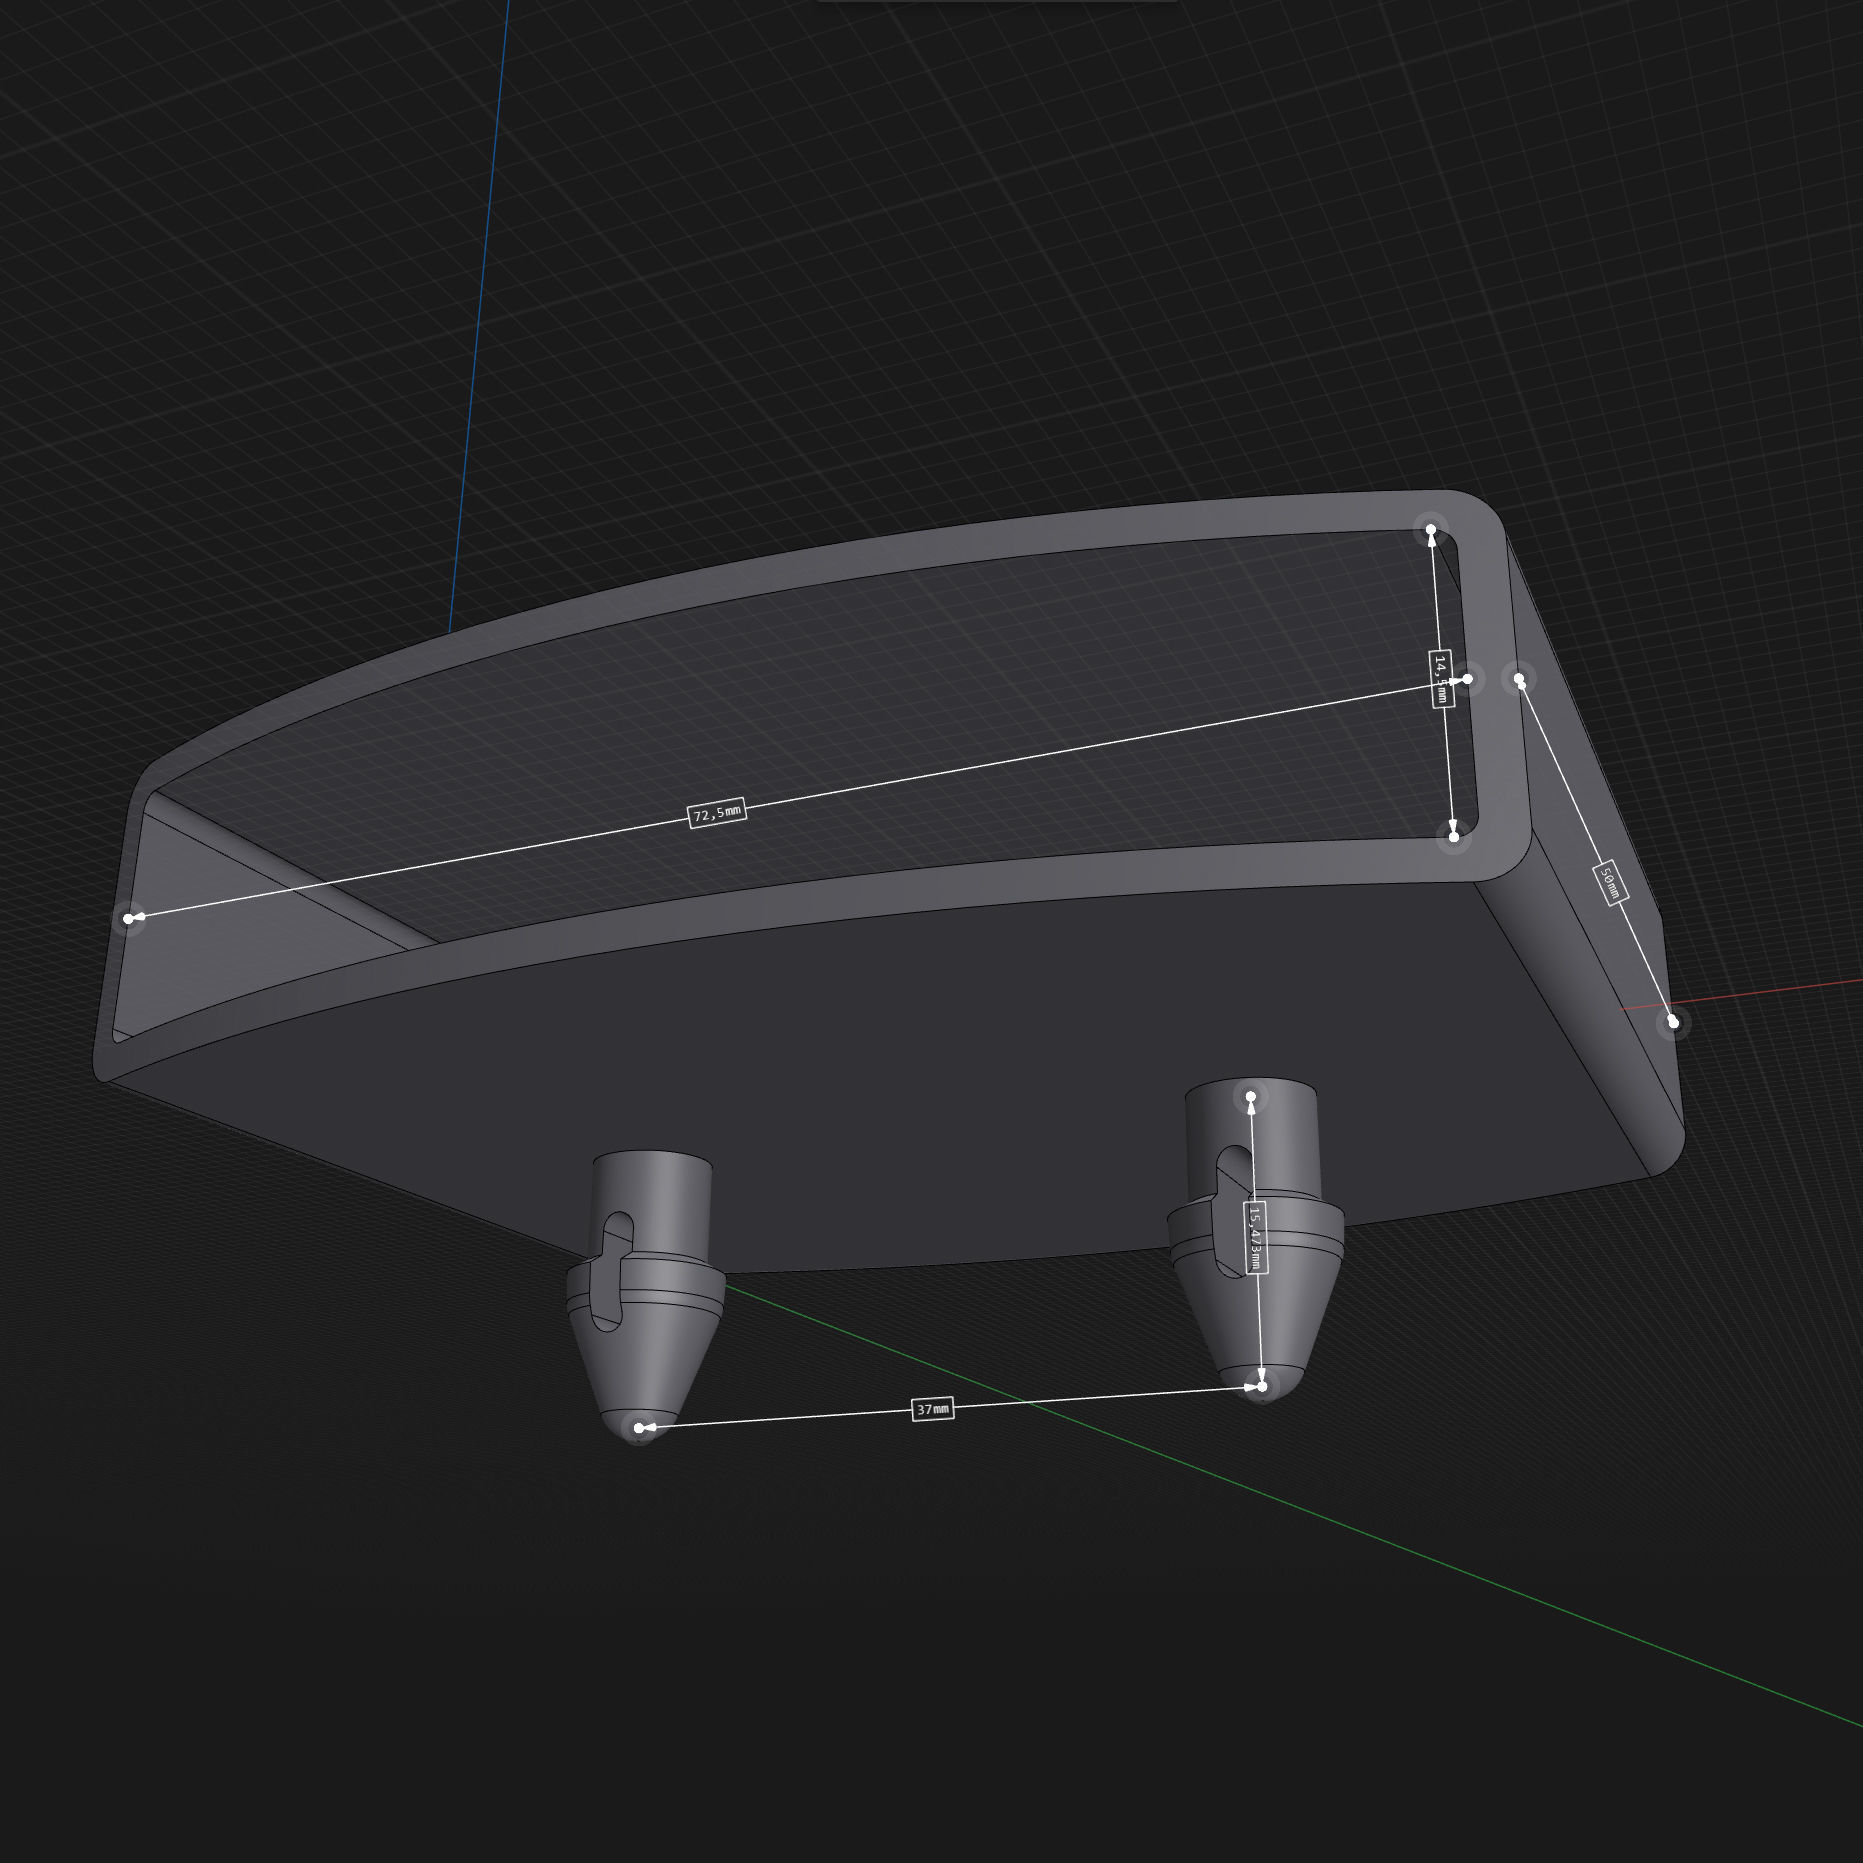Select the 14,5mm dimension label
The height and width of the screenshot is (1863, 1863).
pos(1441,677)
